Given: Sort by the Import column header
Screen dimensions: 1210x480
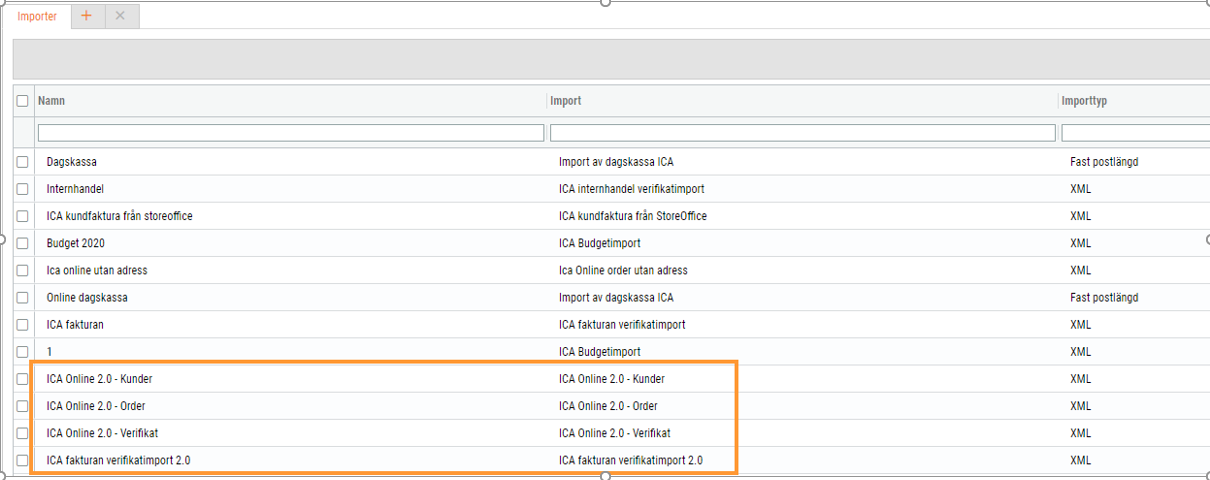Looking at the screenshot, I should 566,101.
